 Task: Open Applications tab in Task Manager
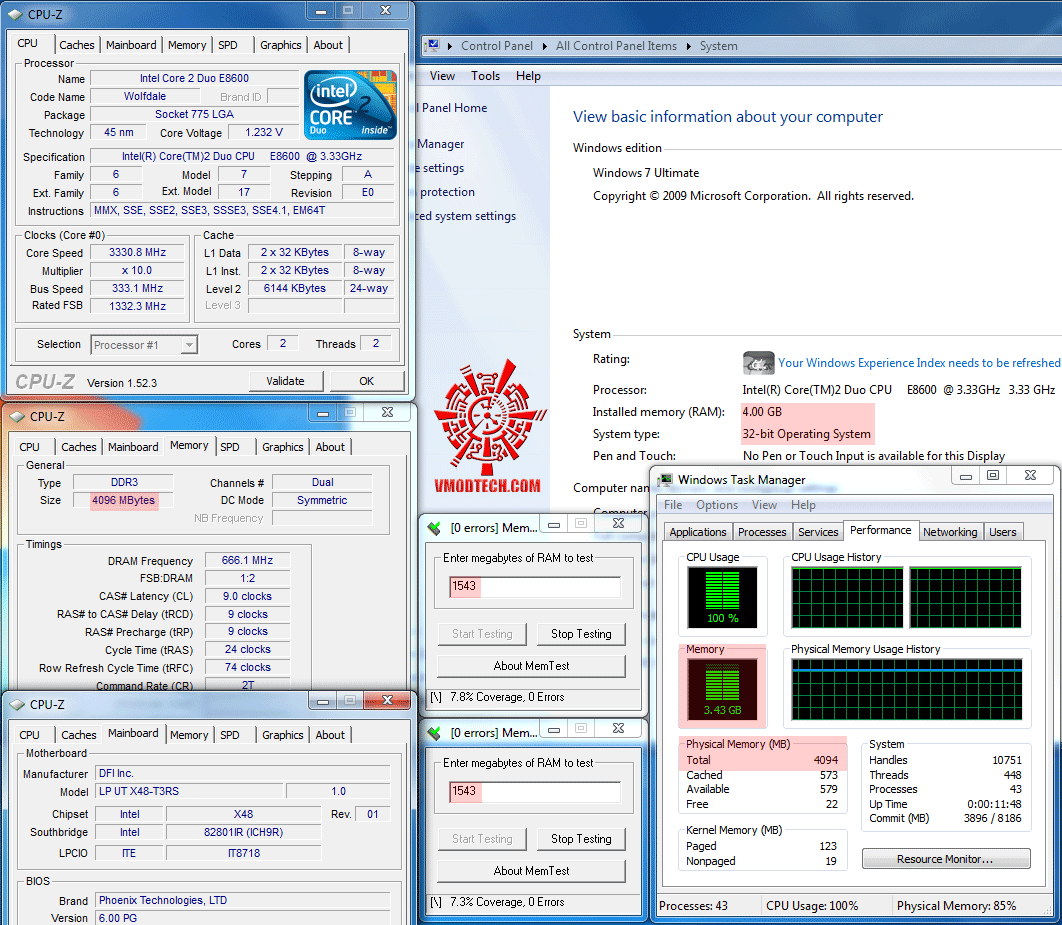(x=698, y=532)
